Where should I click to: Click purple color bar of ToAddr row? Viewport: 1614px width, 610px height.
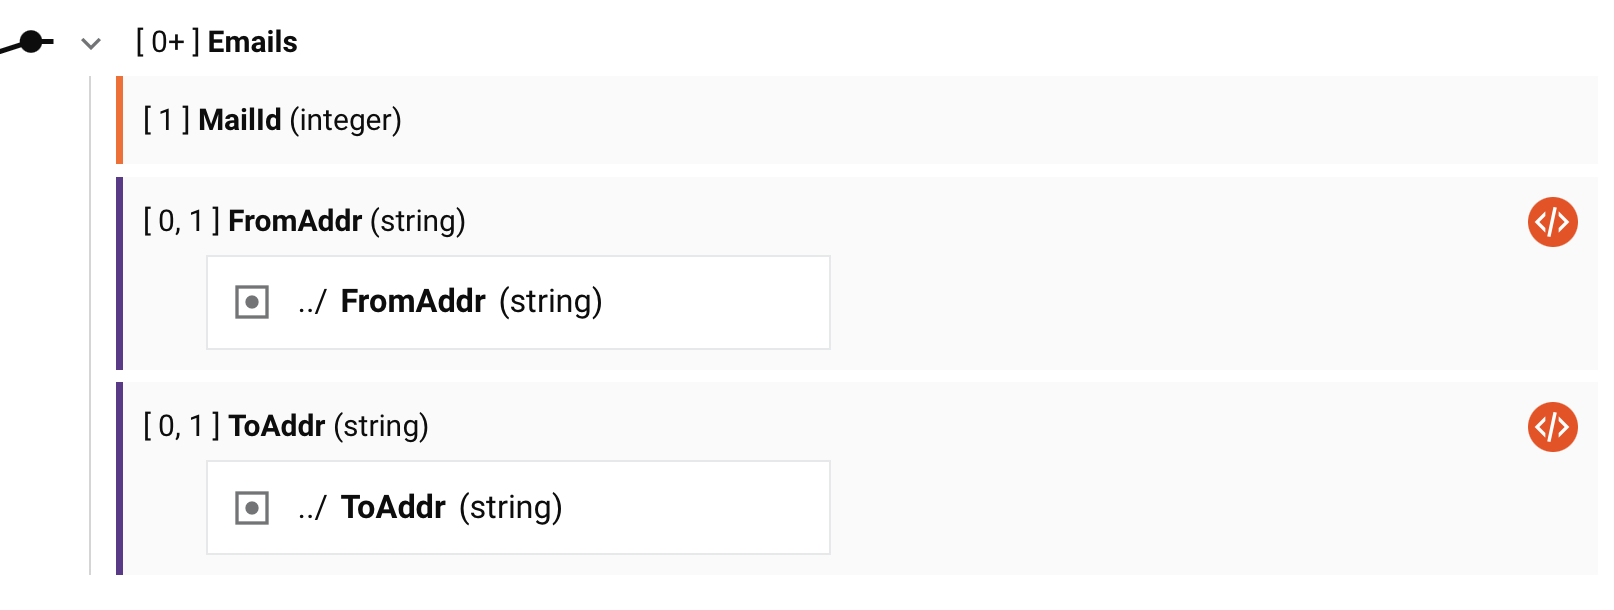coord(120,478)
